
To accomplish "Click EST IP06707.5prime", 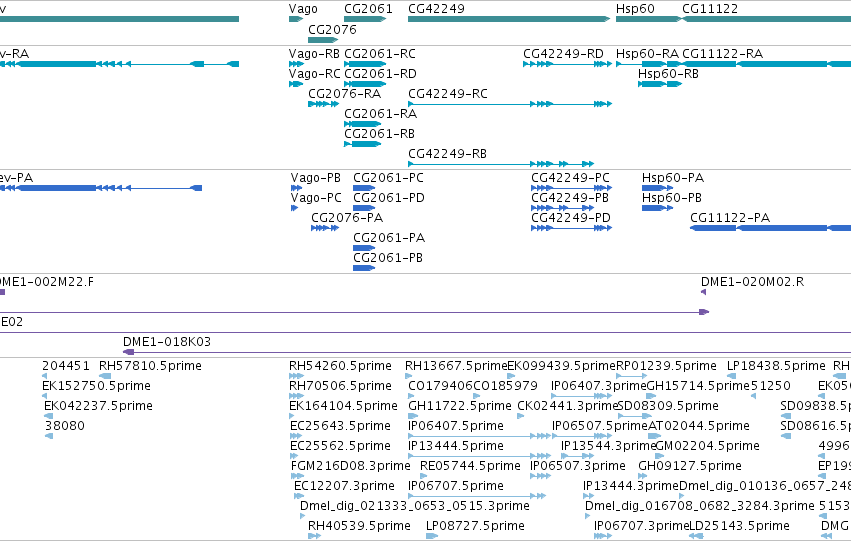I will point(456,486).
